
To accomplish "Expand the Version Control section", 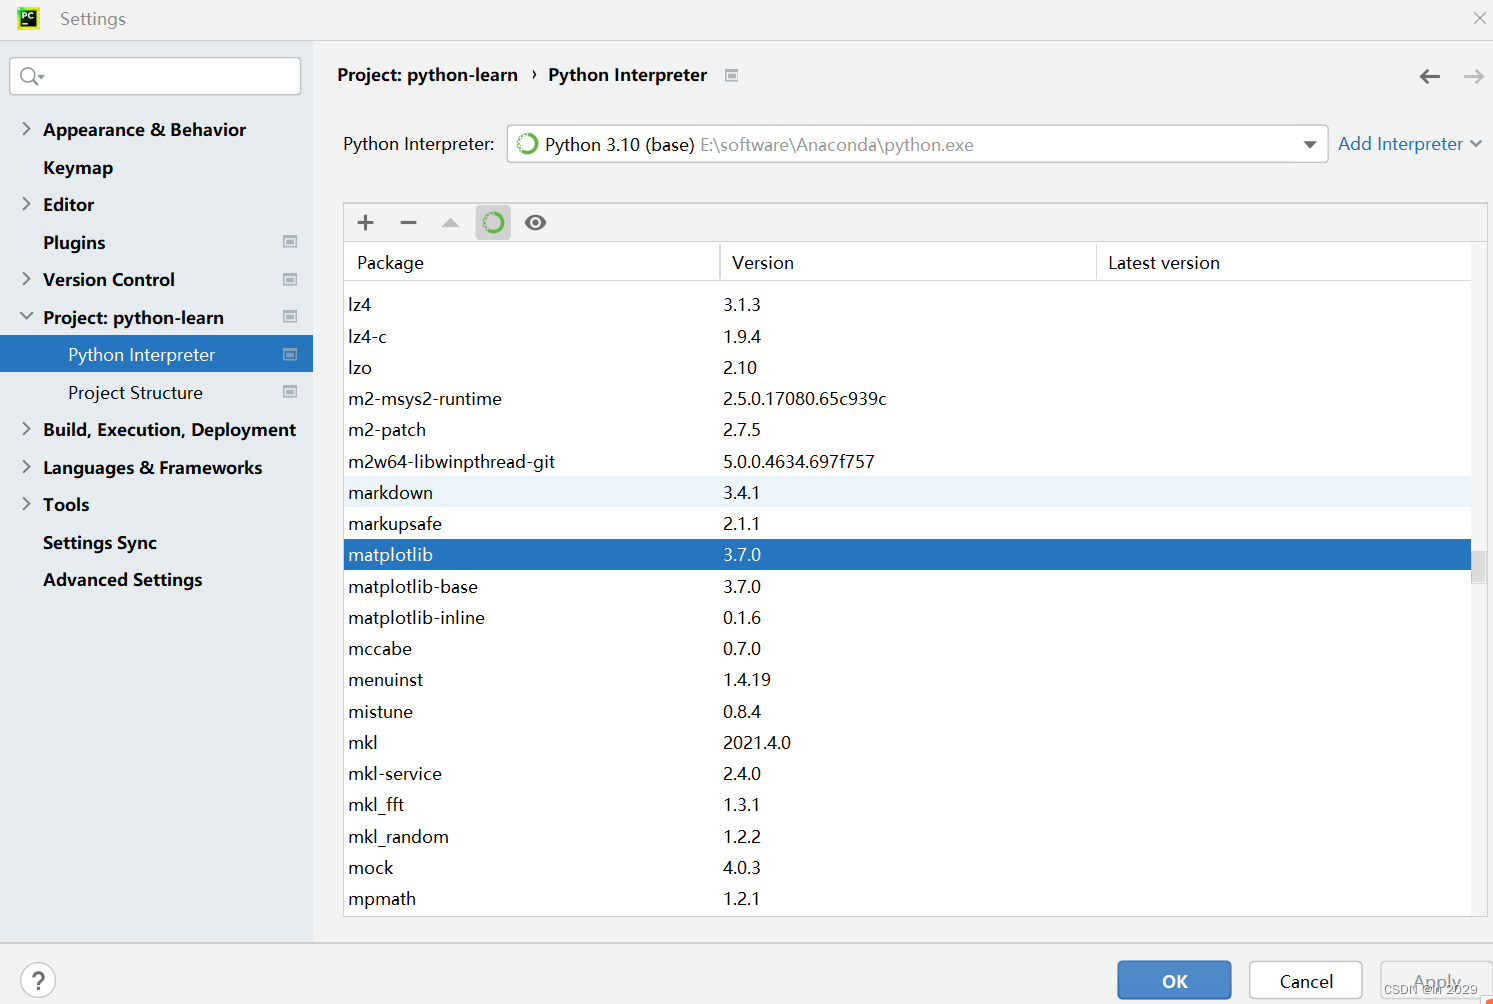I will pos(26,278).
